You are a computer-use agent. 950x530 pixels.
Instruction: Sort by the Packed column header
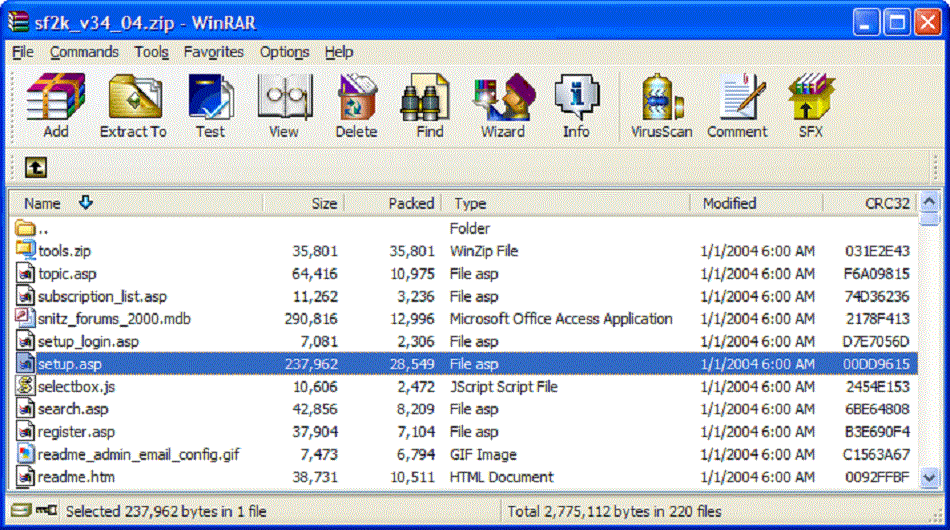pos(393,203)
